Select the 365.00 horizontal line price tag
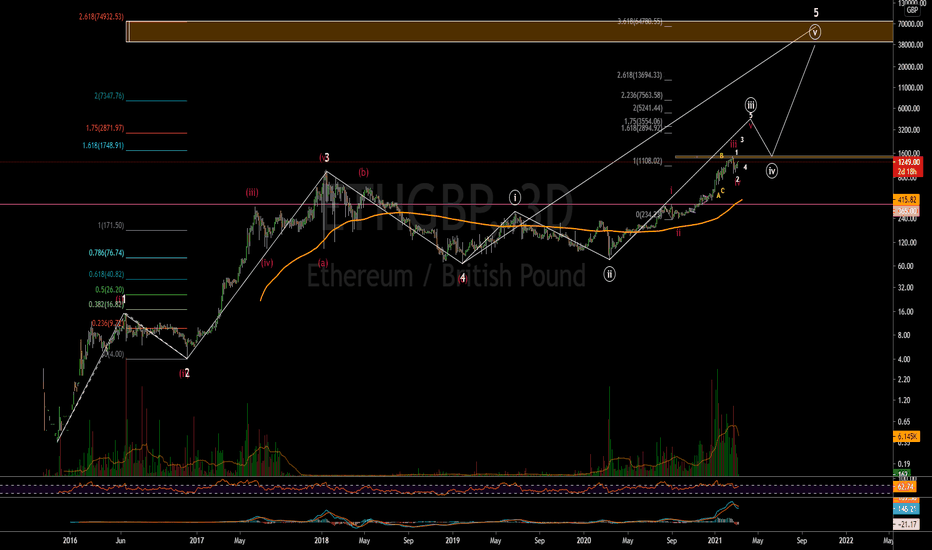The width and height of the screenshot is (932, 550). click(x=906, y=211)
